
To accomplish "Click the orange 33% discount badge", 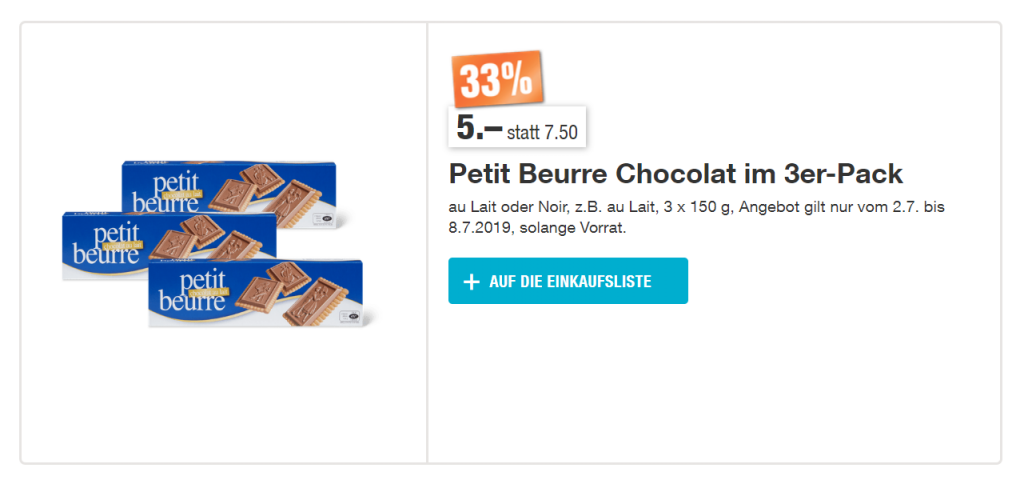I will tap(497, 79).
